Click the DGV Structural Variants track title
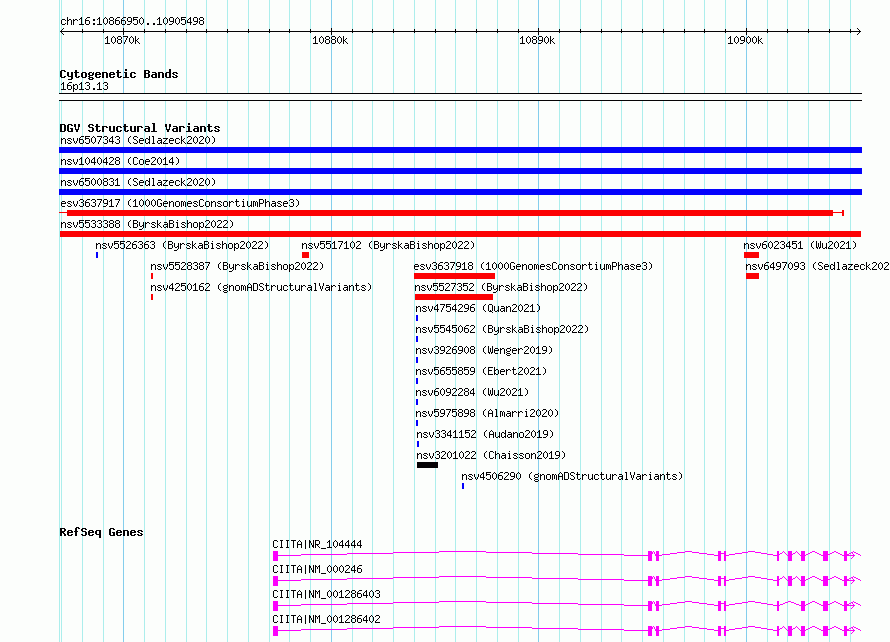Viewport: 890px width, 642px height. 140,128
